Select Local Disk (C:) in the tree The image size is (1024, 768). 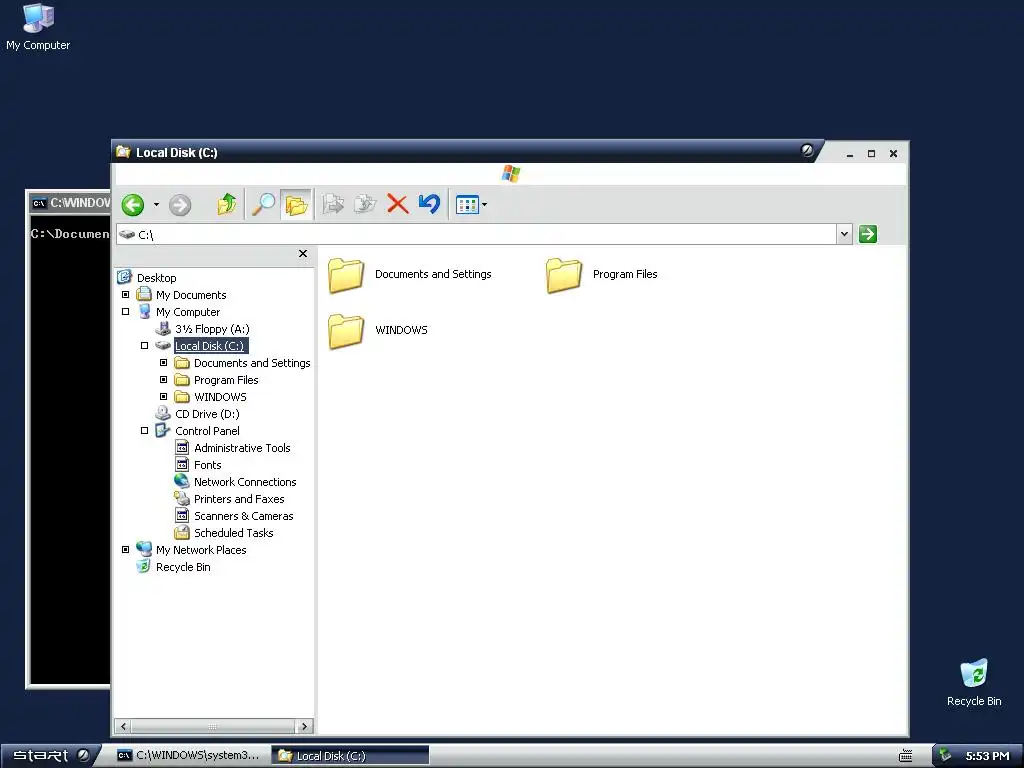209,345
